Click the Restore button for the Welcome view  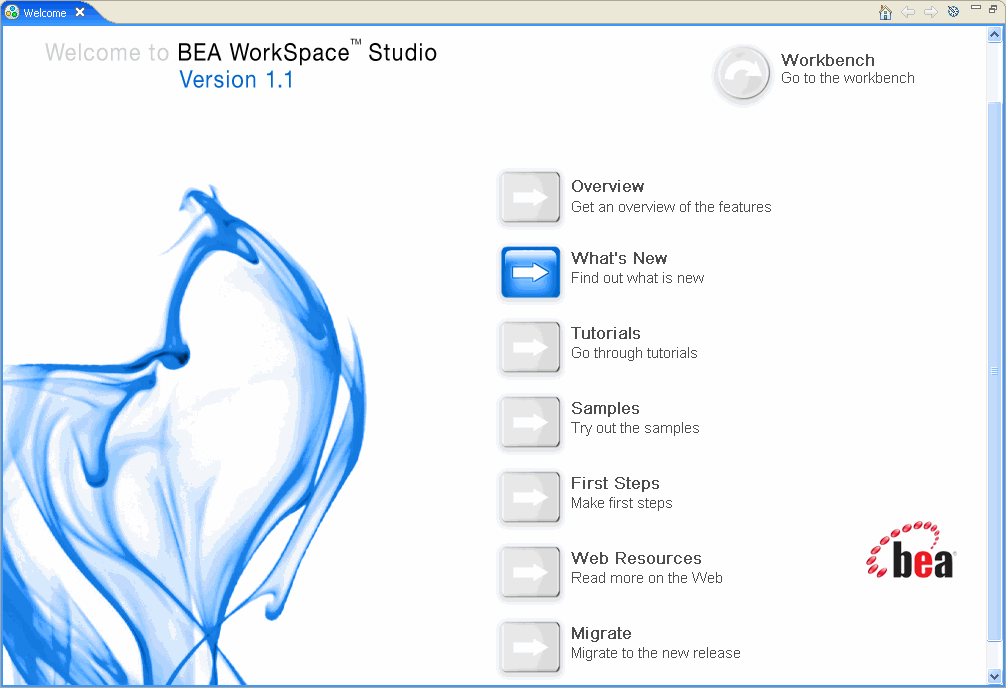[993, 8]
